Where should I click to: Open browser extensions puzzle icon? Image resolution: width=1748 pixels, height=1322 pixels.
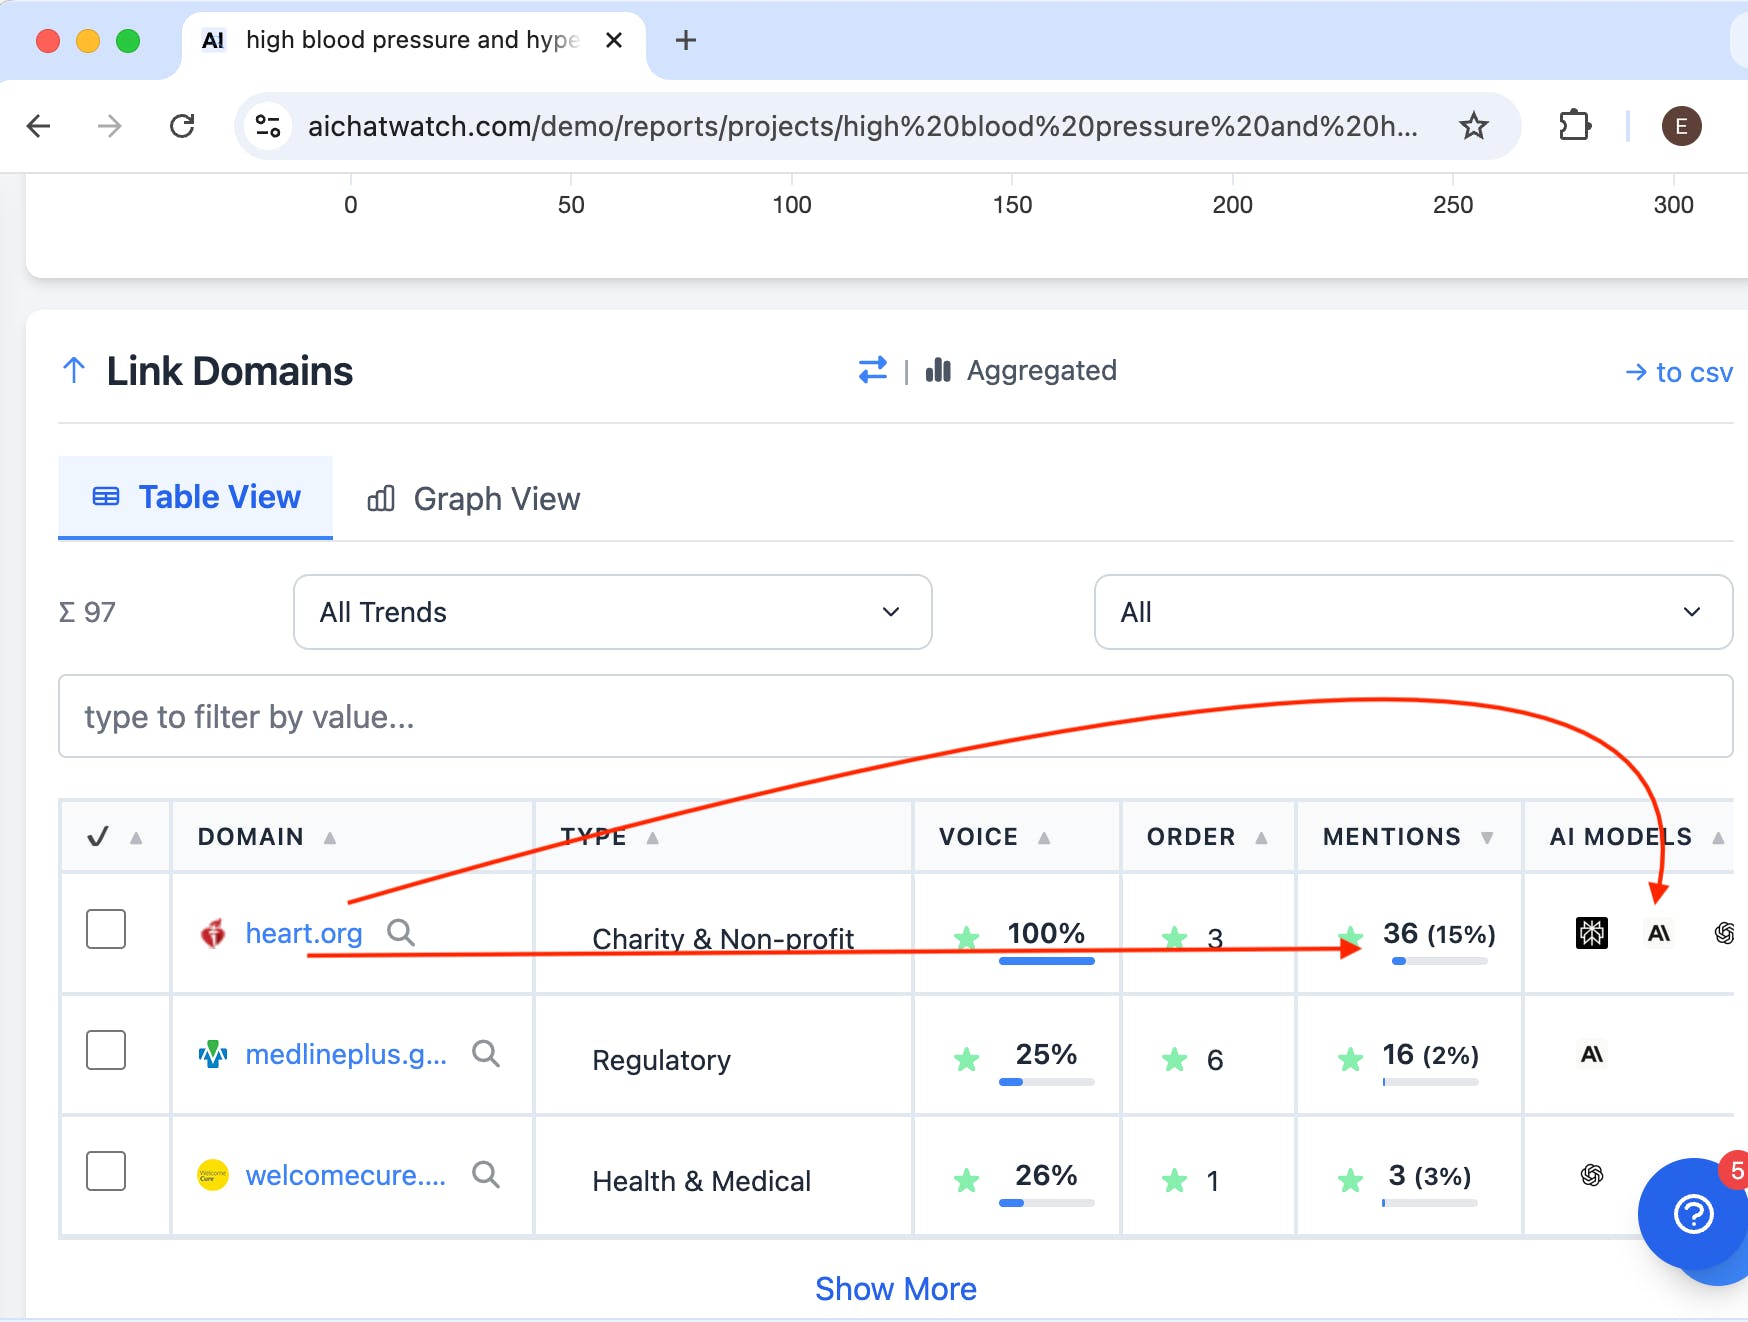click(1574, 126)
